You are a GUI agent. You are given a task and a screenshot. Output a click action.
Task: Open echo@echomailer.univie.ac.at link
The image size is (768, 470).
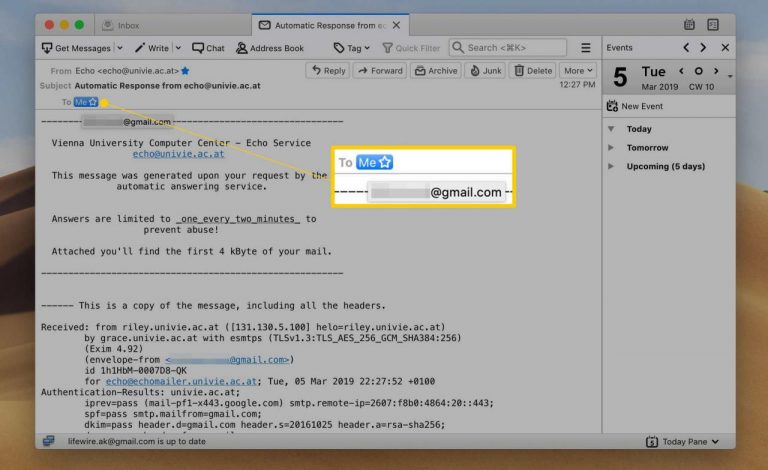[181, 381]
